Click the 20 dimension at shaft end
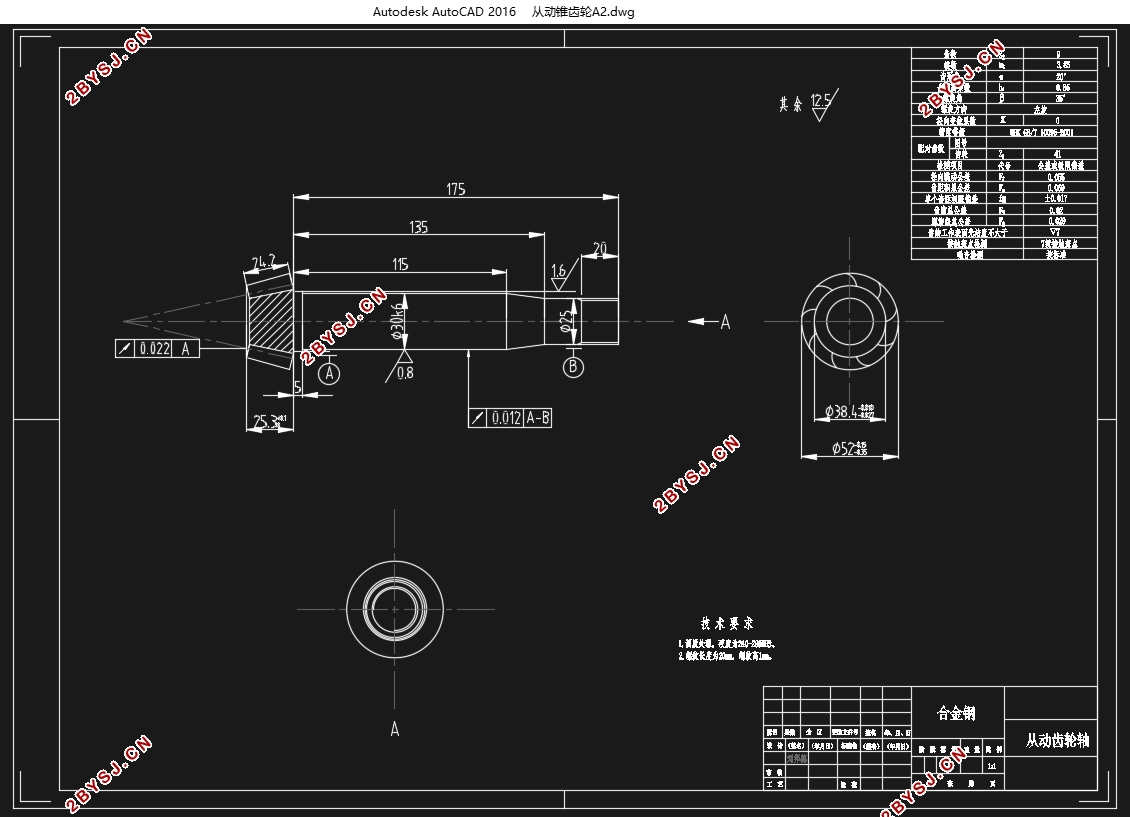Screen dimensions: 1130x817 [x=600, y=249]
